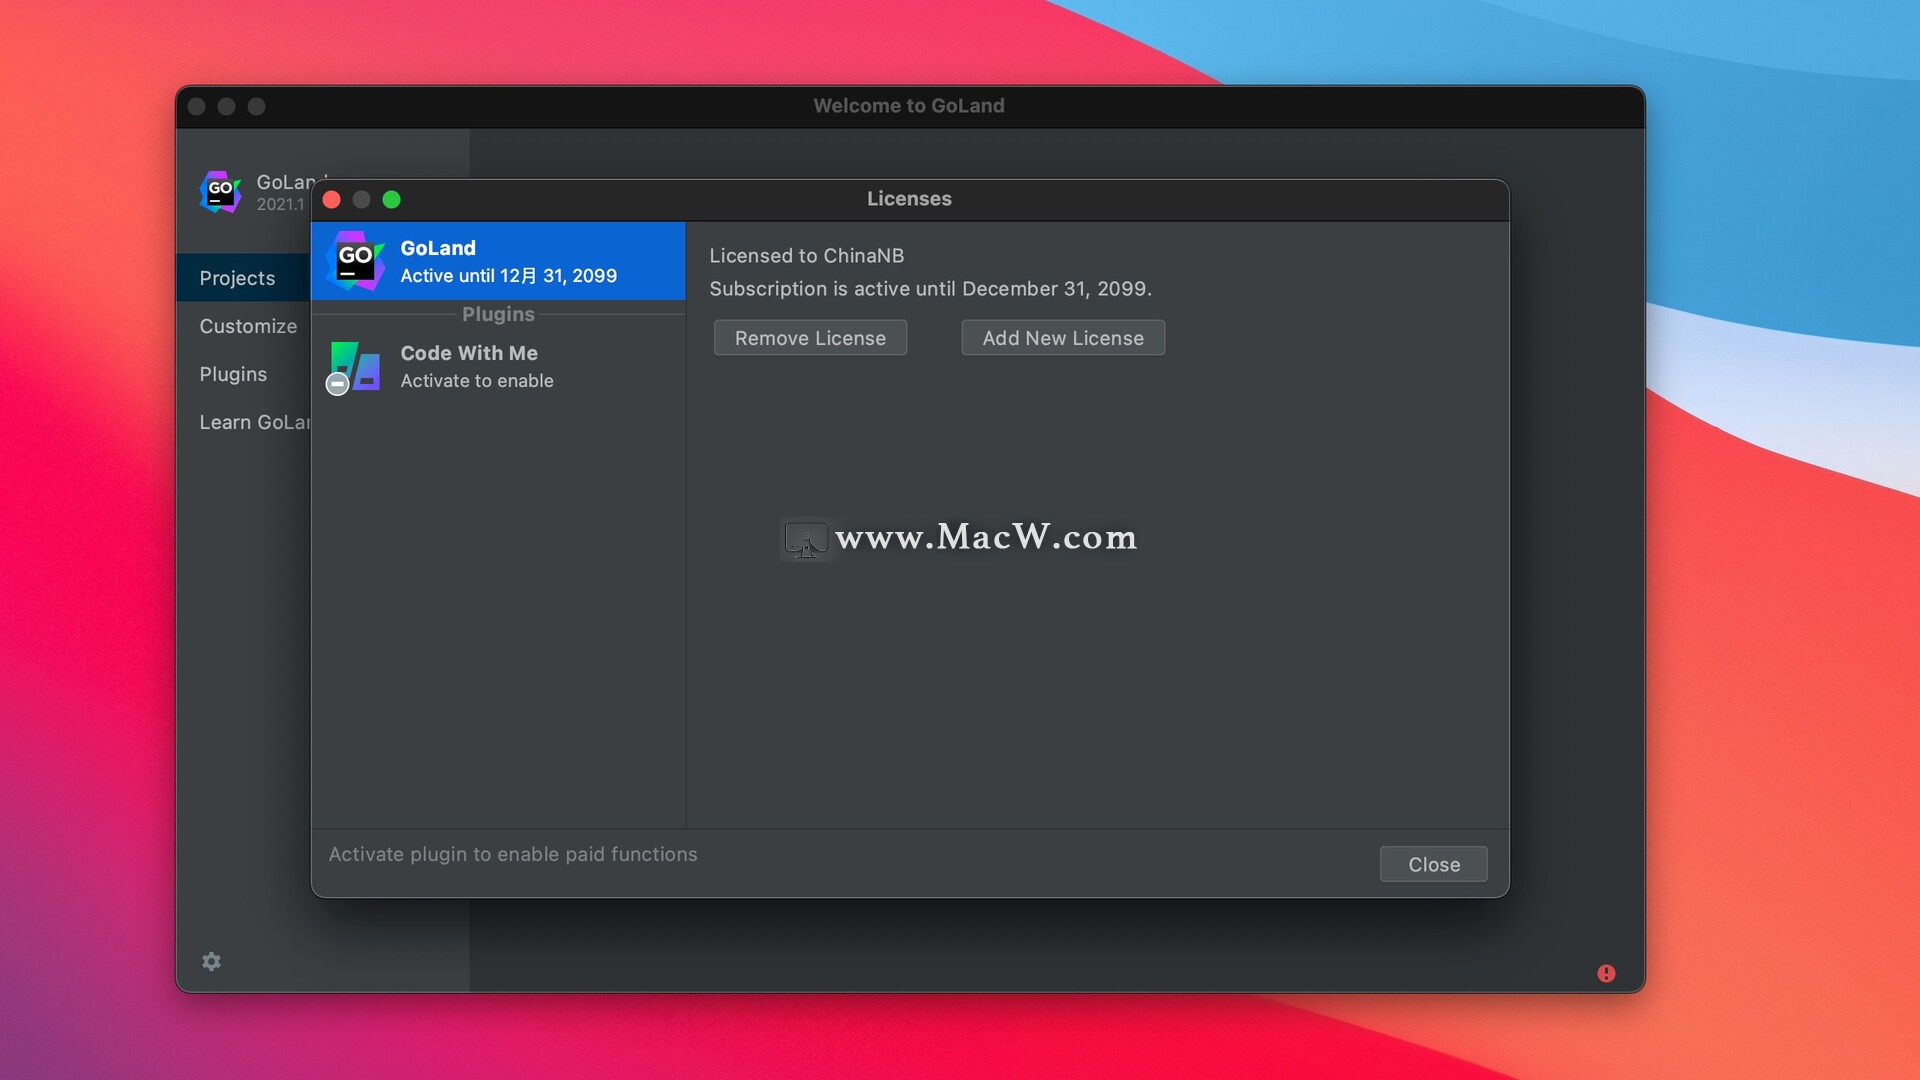Click GoLand logo in Welcome window sidebar

pos(220,191)
